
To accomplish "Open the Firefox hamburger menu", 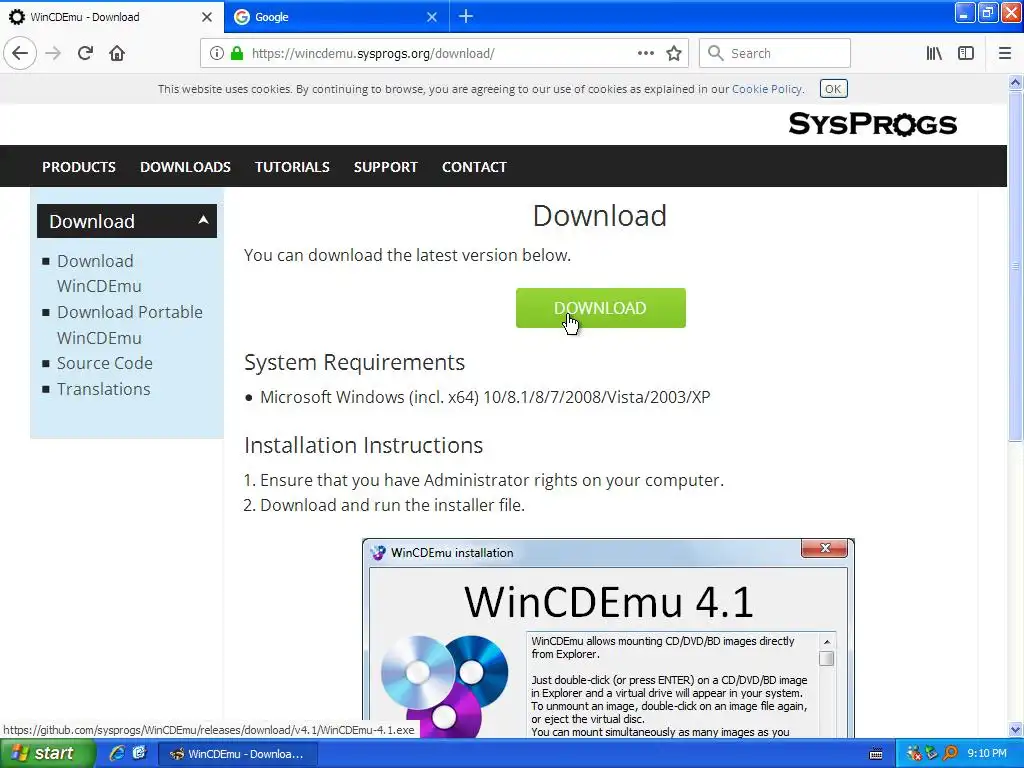I will [x=1005, y=53].
